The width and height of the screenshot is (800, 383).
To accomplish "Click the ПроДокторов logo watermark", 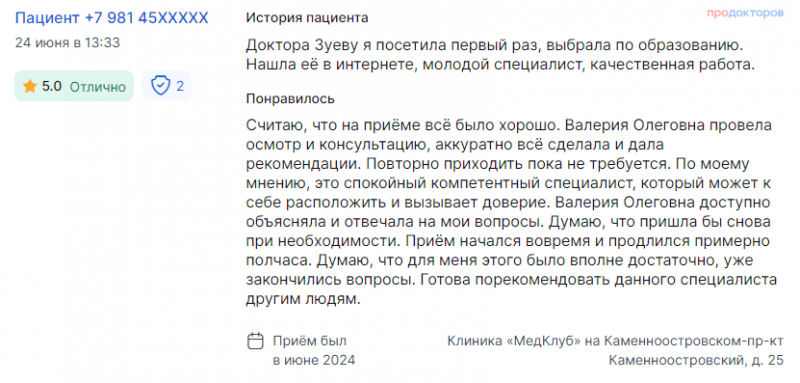I will point(745,13).
